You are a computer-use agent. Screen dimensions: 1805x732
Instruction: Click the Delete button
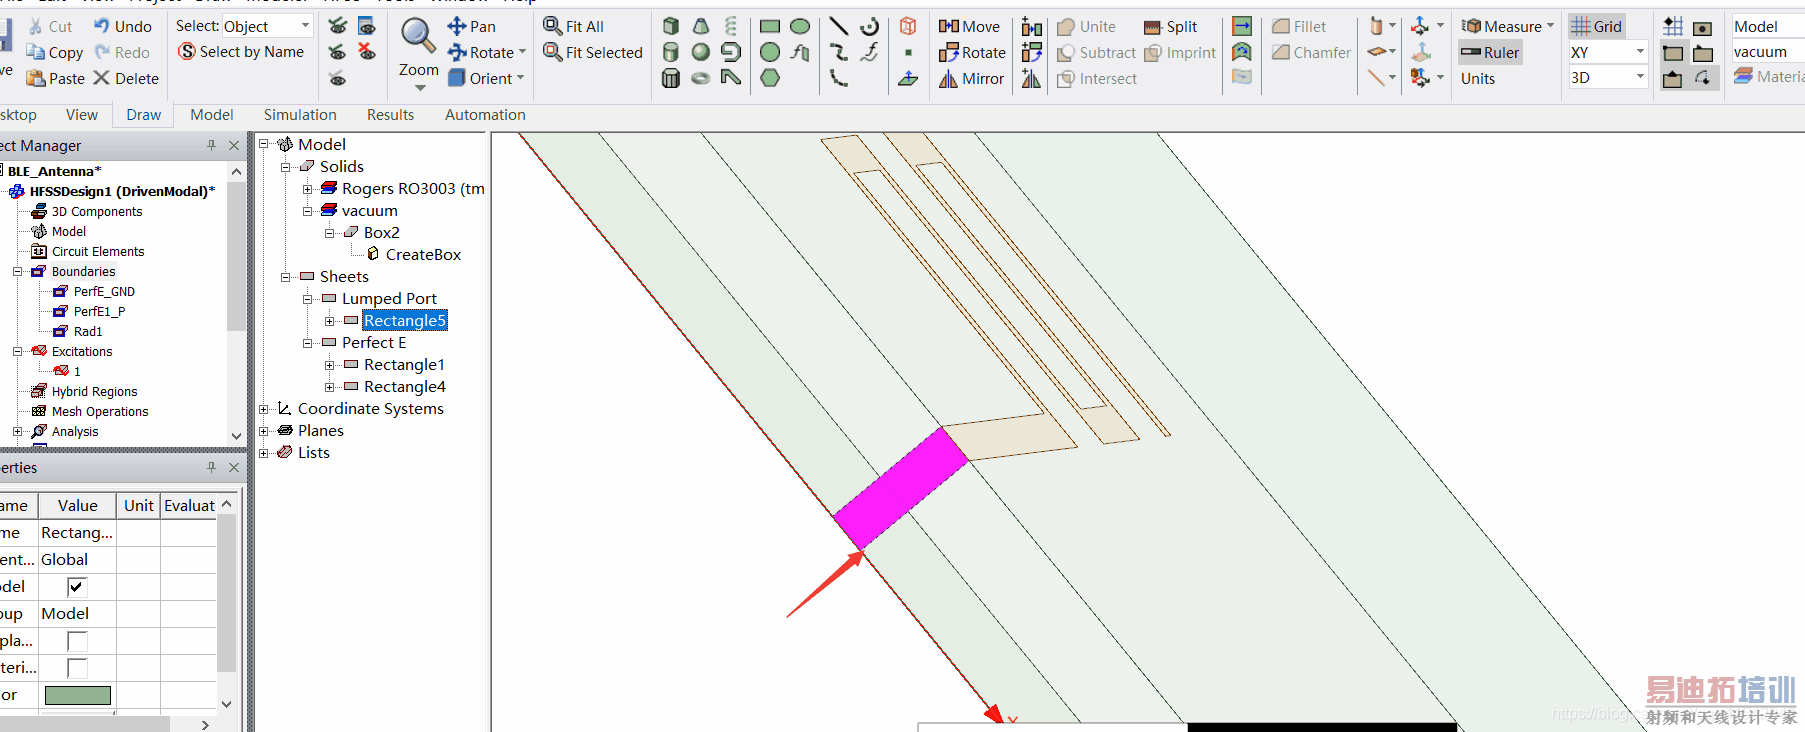126,78
